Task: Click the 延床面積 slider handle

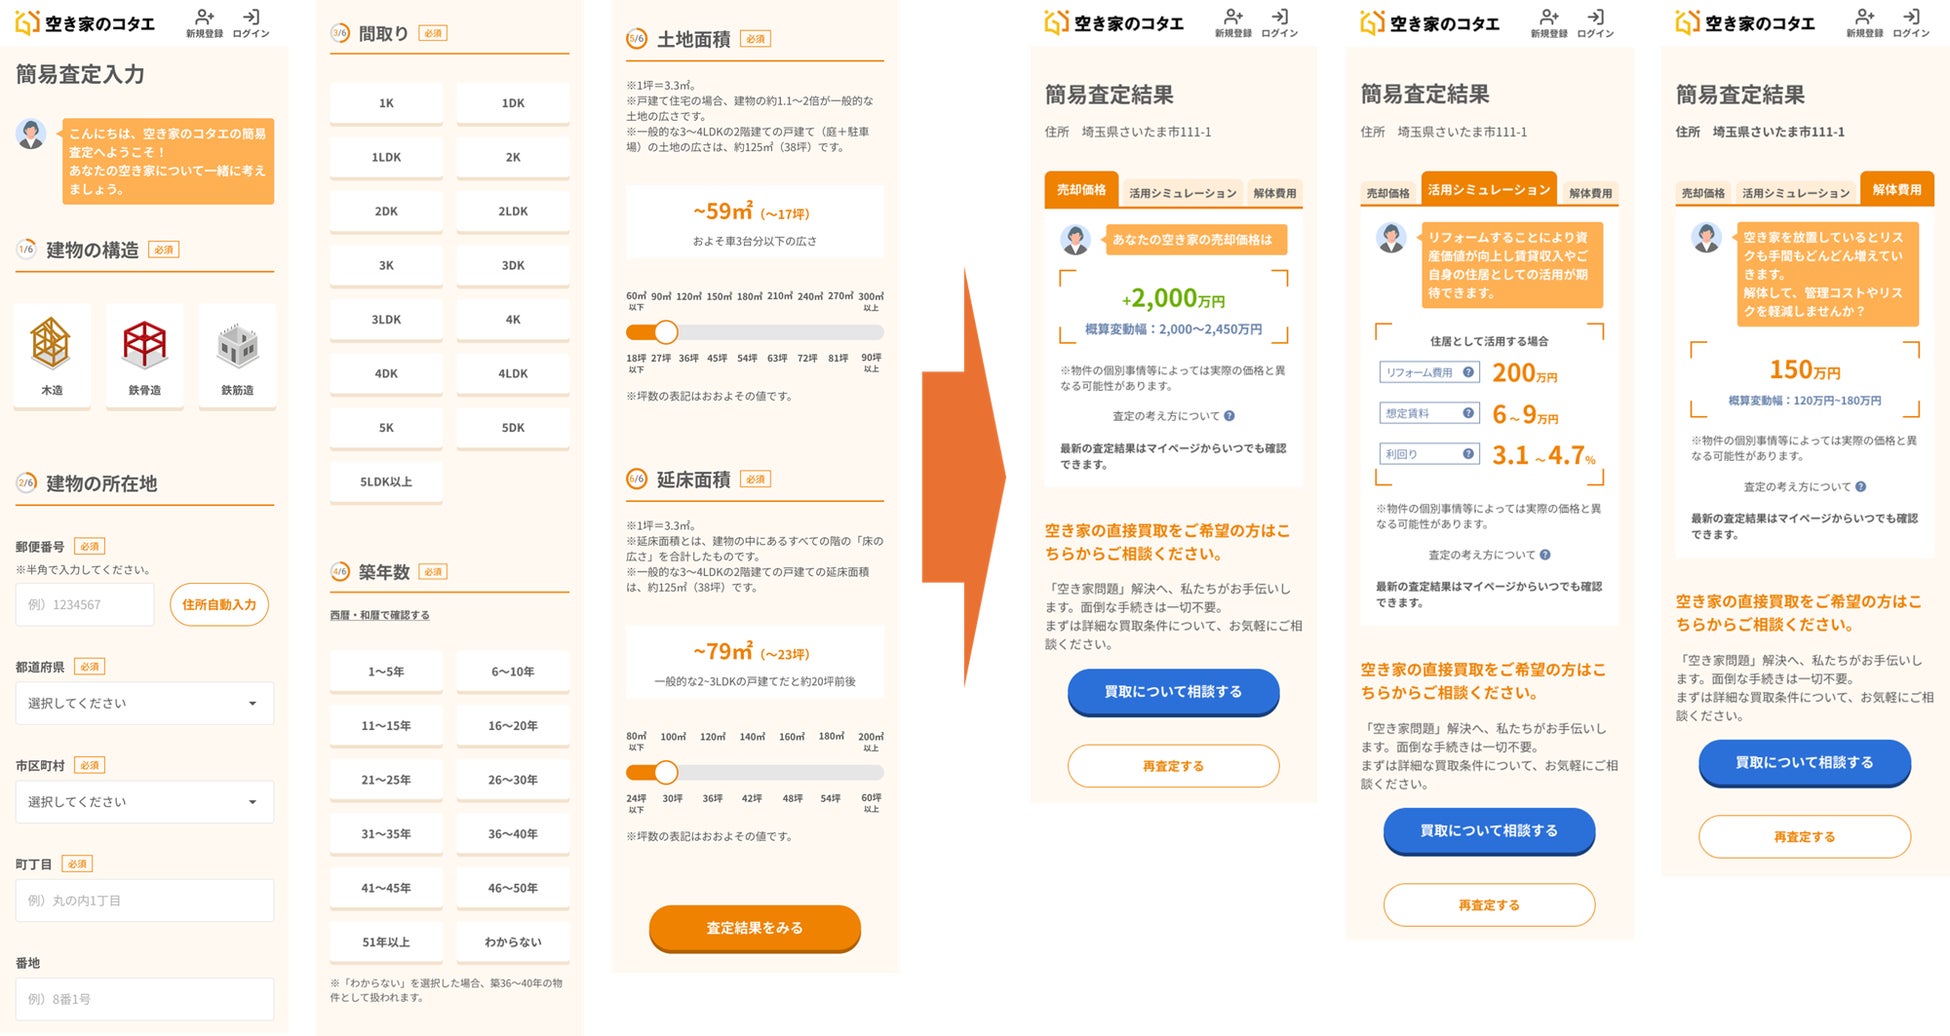Action: click(x=666, y=772)
